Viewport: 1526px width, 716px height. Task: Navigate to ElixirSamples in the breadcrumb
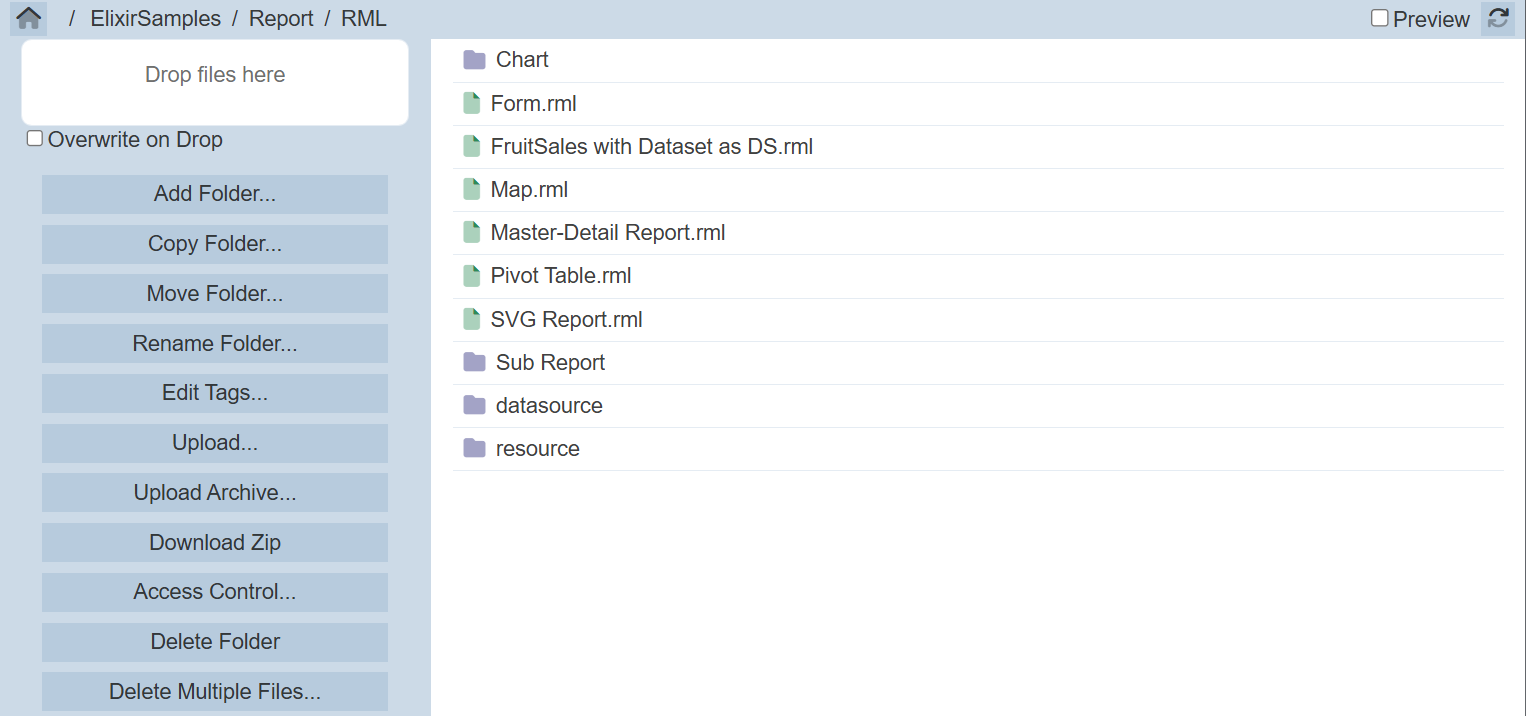(x=155, y=19)
